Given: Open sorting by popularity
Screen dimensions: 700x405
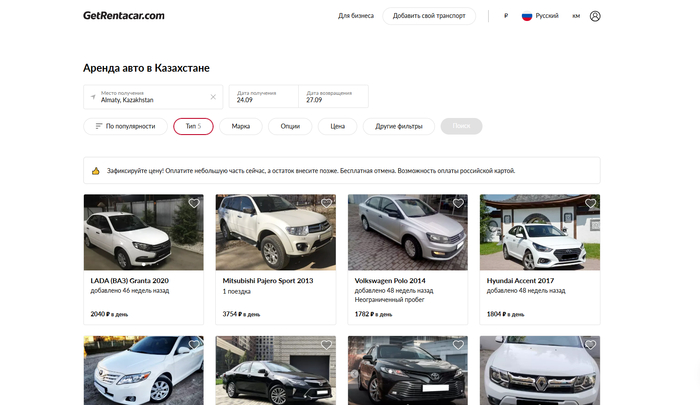Looking at the screenshot, I should tap(125, 126).
